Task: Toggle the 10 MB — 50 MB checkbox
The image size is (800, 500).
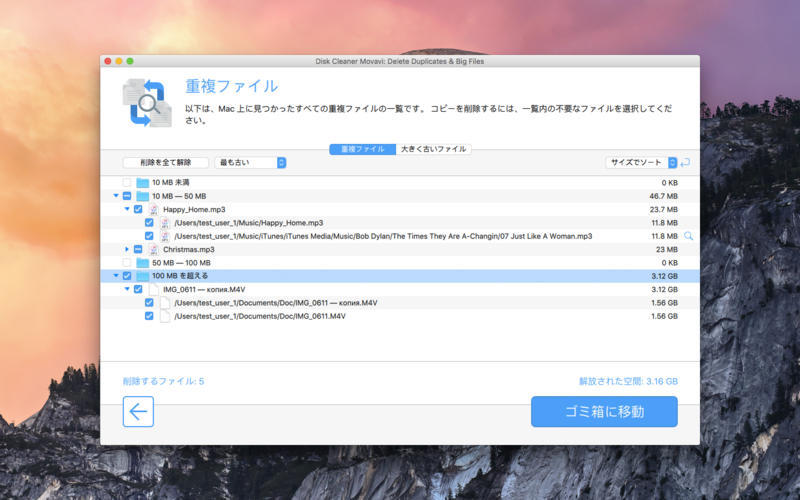Action: pos(127,196)
